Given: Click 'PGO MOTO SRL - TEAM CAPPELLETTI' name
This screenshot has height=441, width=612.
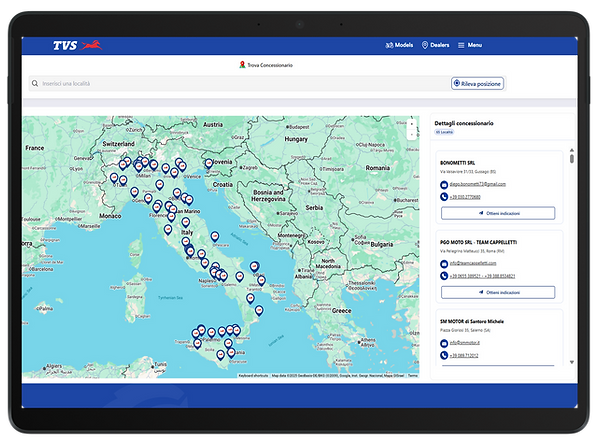Looking at the screenshot, I should tap(479, 242).
